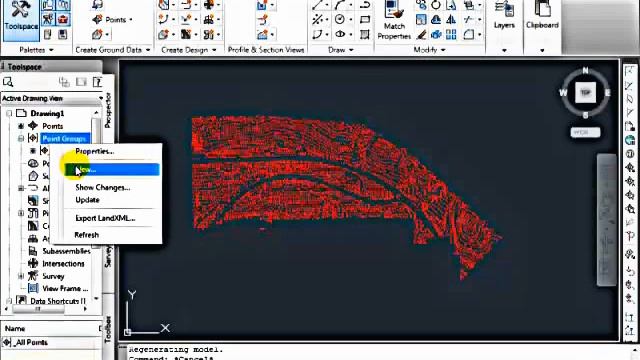Switch to the Toolbox side tab
The height and width of the screenshot is (360, 640).
[108, 329]
